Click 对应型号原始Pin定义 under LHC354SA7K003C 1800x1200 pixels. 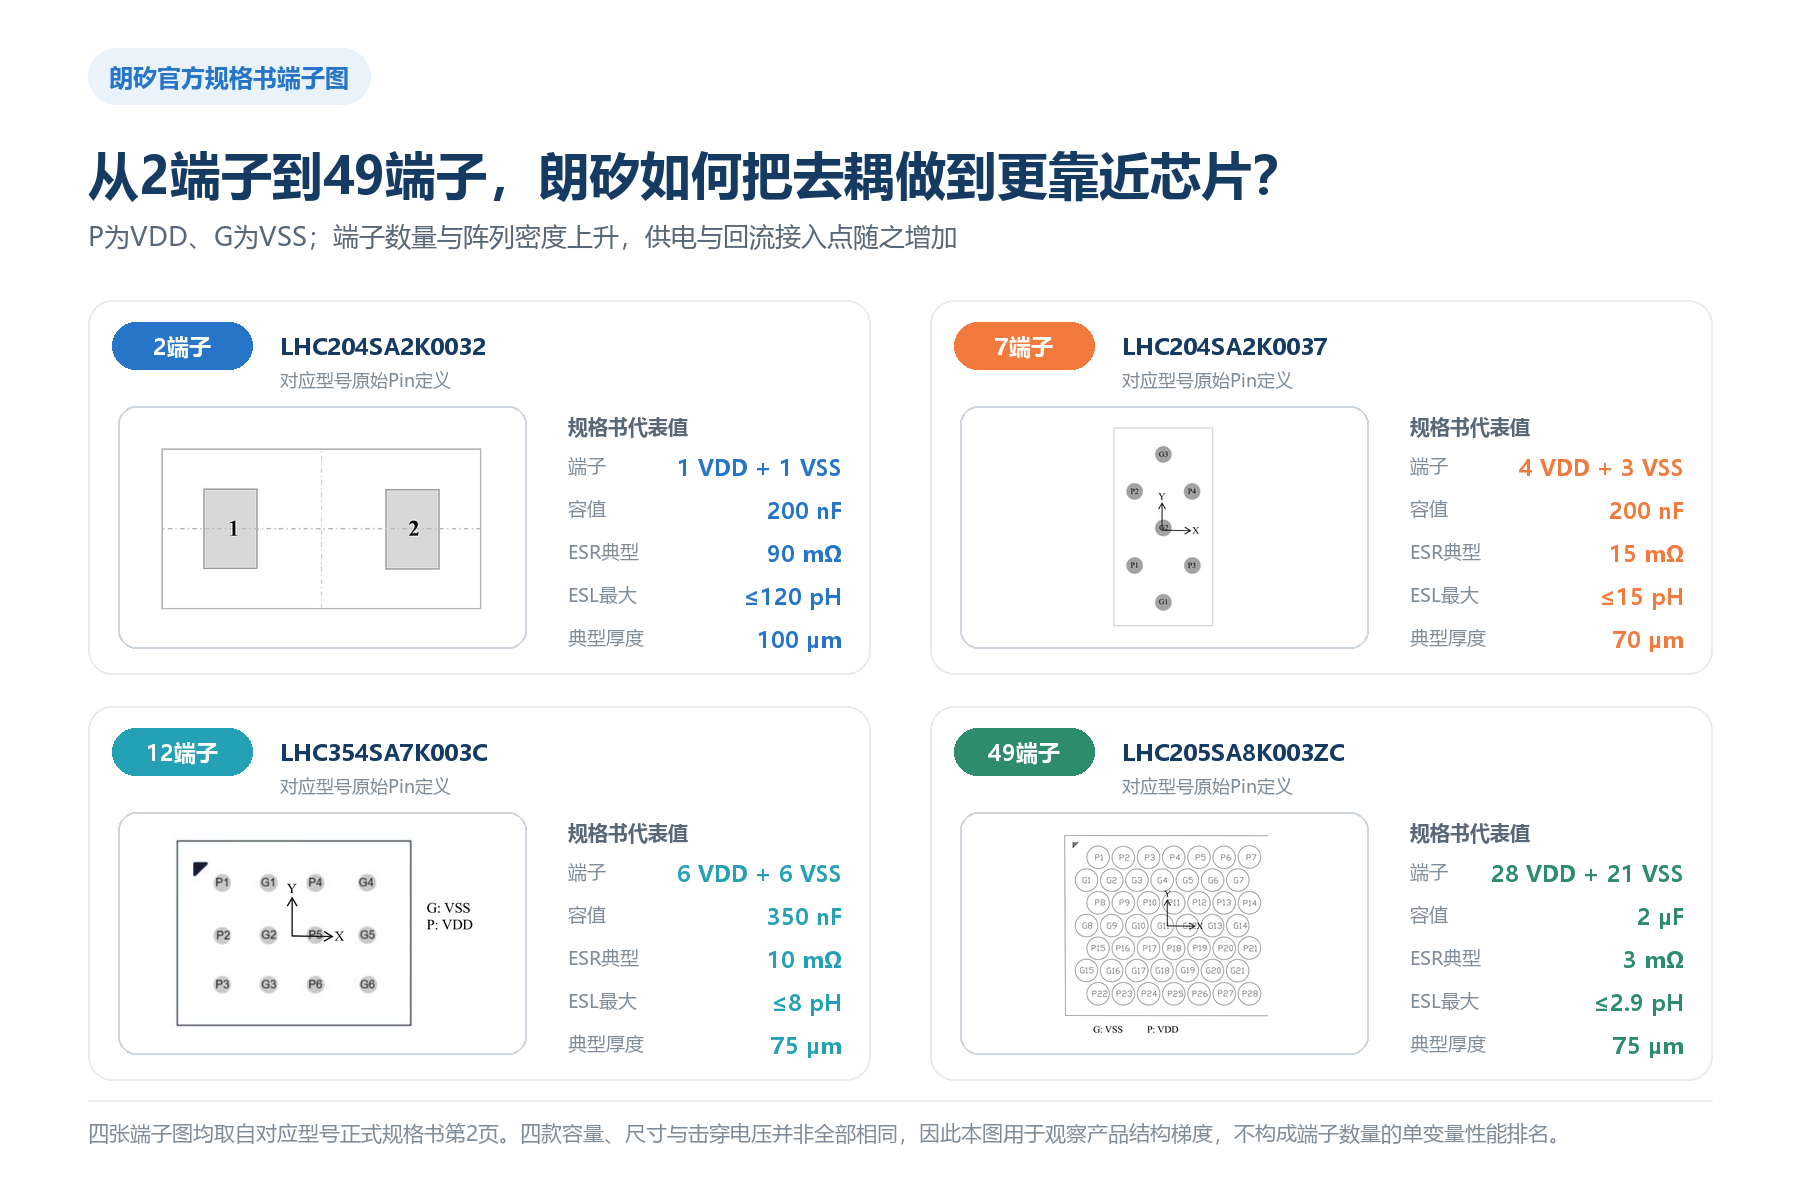tap(365, 787)
